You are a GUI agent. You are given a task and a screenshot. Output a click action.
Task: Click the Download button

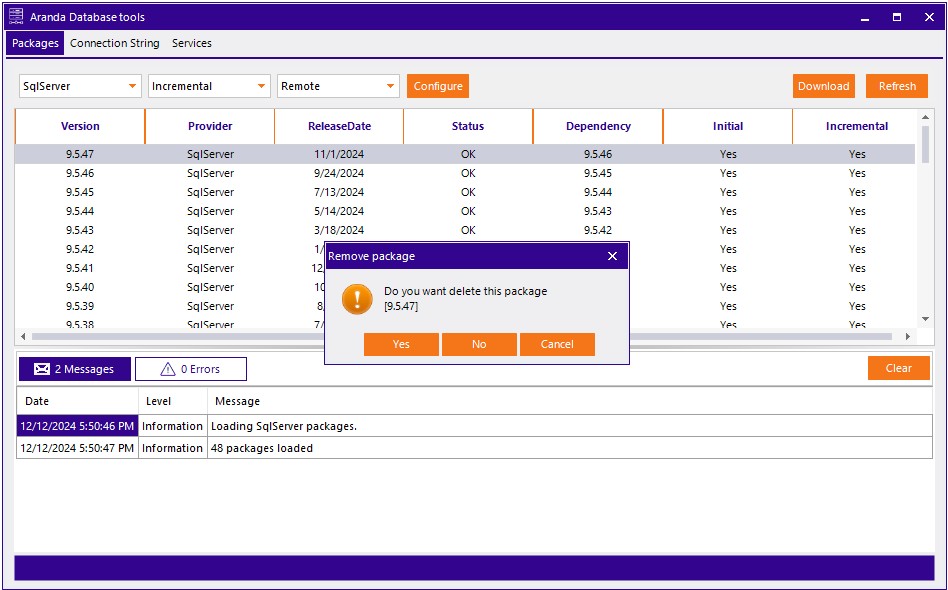click(823, 86)
